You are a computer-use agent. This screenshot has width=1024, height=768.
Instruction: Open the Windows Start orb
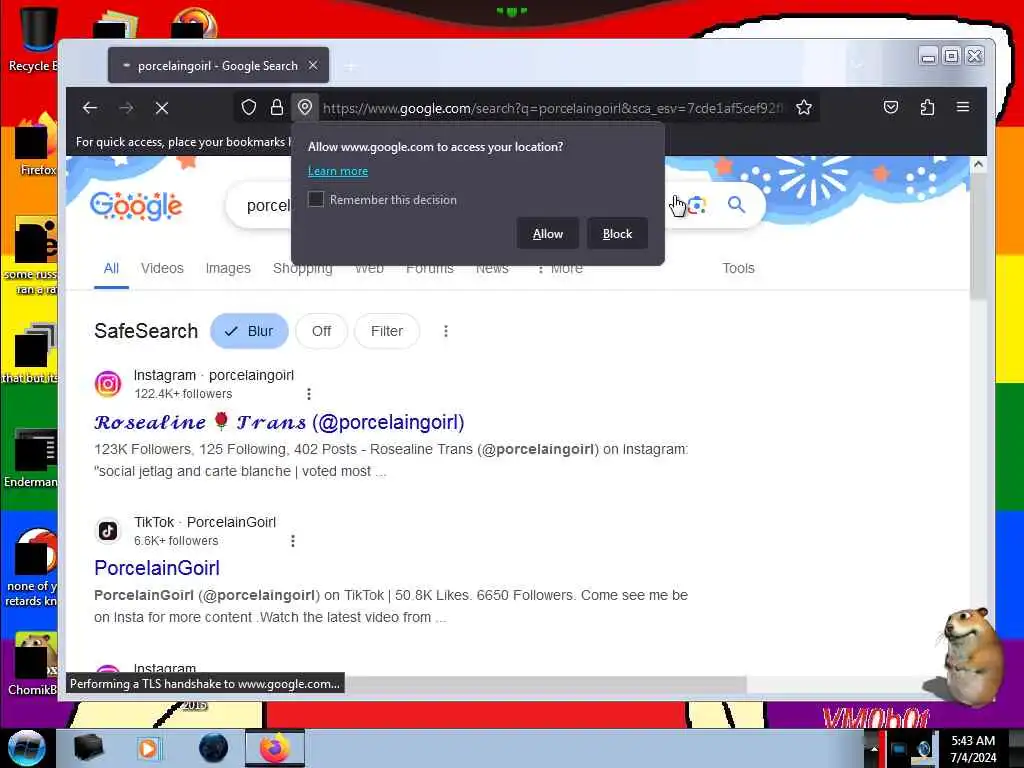click(x=27, y=748)
